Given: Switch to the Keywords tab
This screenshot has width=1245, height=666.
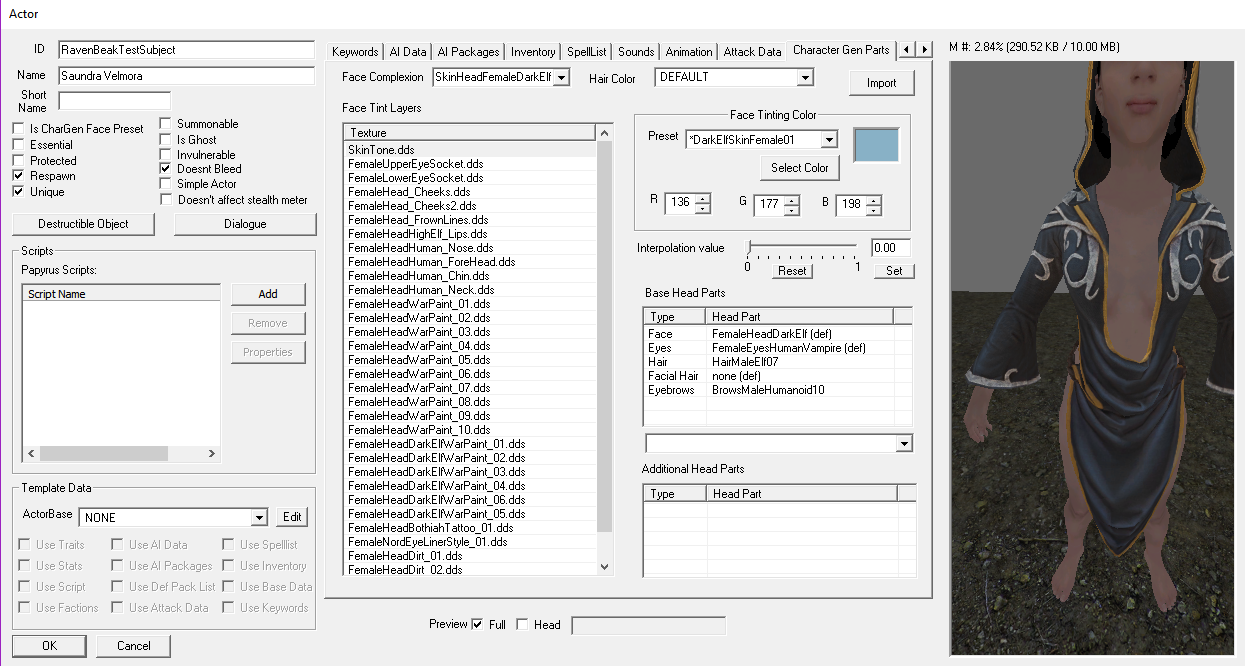Looking at the screenshot, I should [355, 52].
